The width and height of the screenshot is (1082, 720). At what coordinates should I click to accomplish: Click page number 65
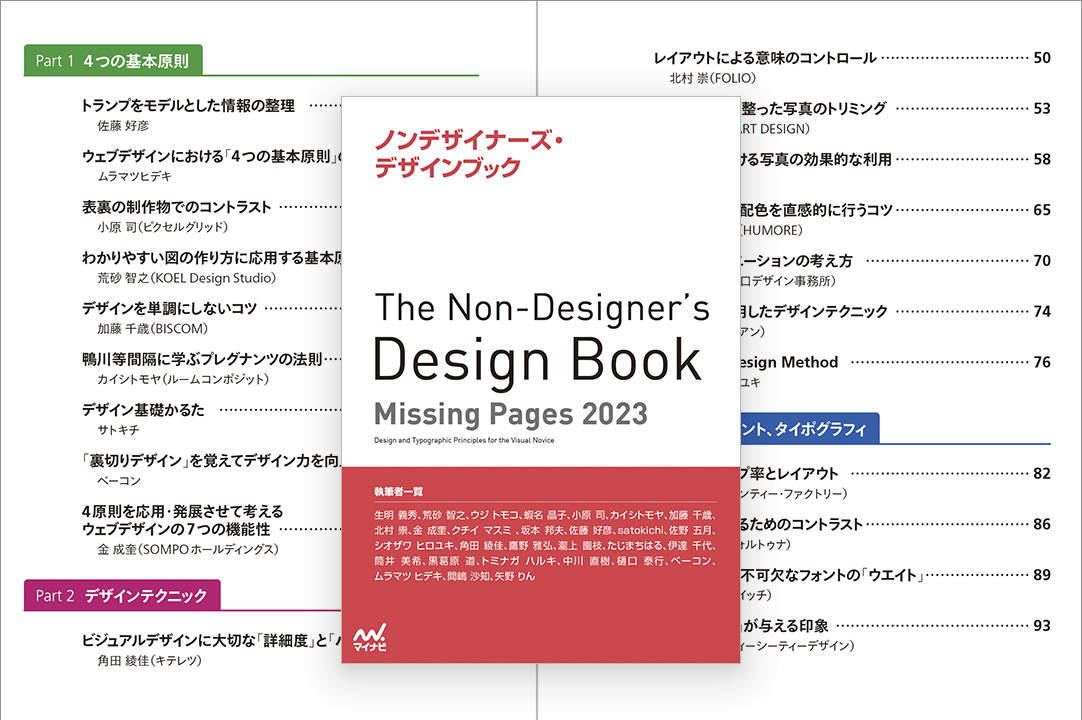click(1042, 211)
